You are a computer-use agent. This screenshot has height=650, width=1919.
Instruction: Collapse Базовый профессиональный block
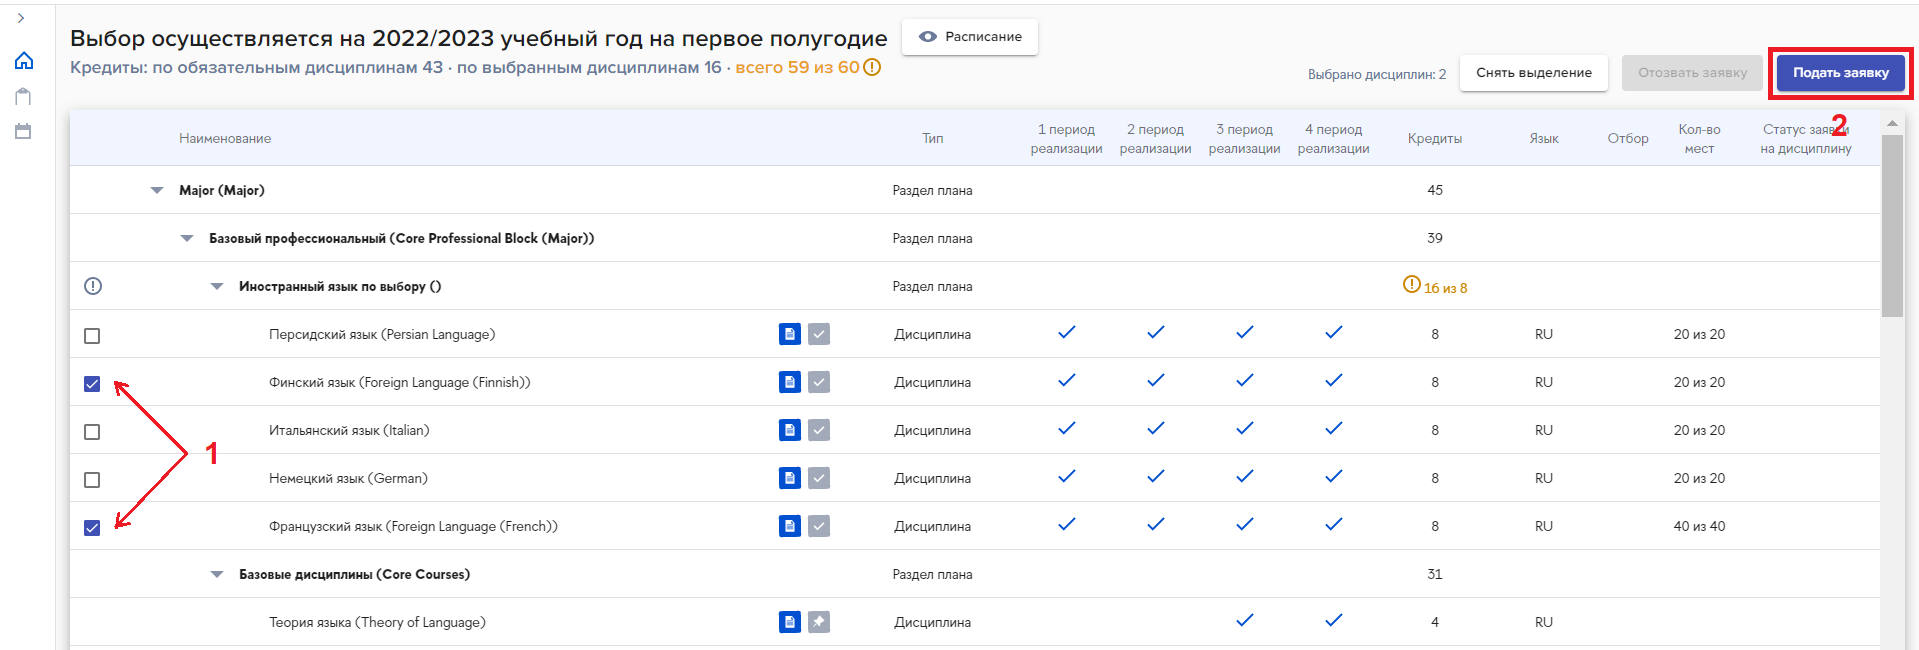pos(187,238)
